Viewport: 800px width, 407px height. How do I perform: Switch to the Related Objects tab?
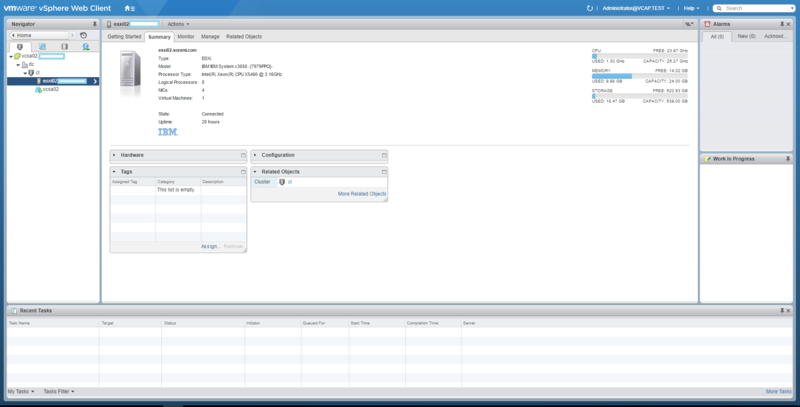pyautogui.click(x=244, y=37)
